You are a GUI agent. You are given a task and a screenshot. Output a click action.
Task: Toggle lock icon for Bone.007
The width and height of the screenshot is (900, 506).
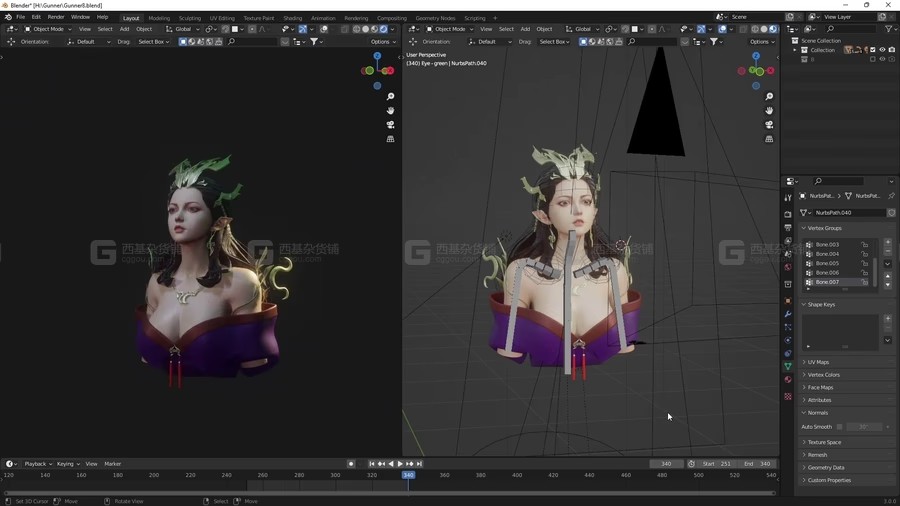(x=864, y=282)
